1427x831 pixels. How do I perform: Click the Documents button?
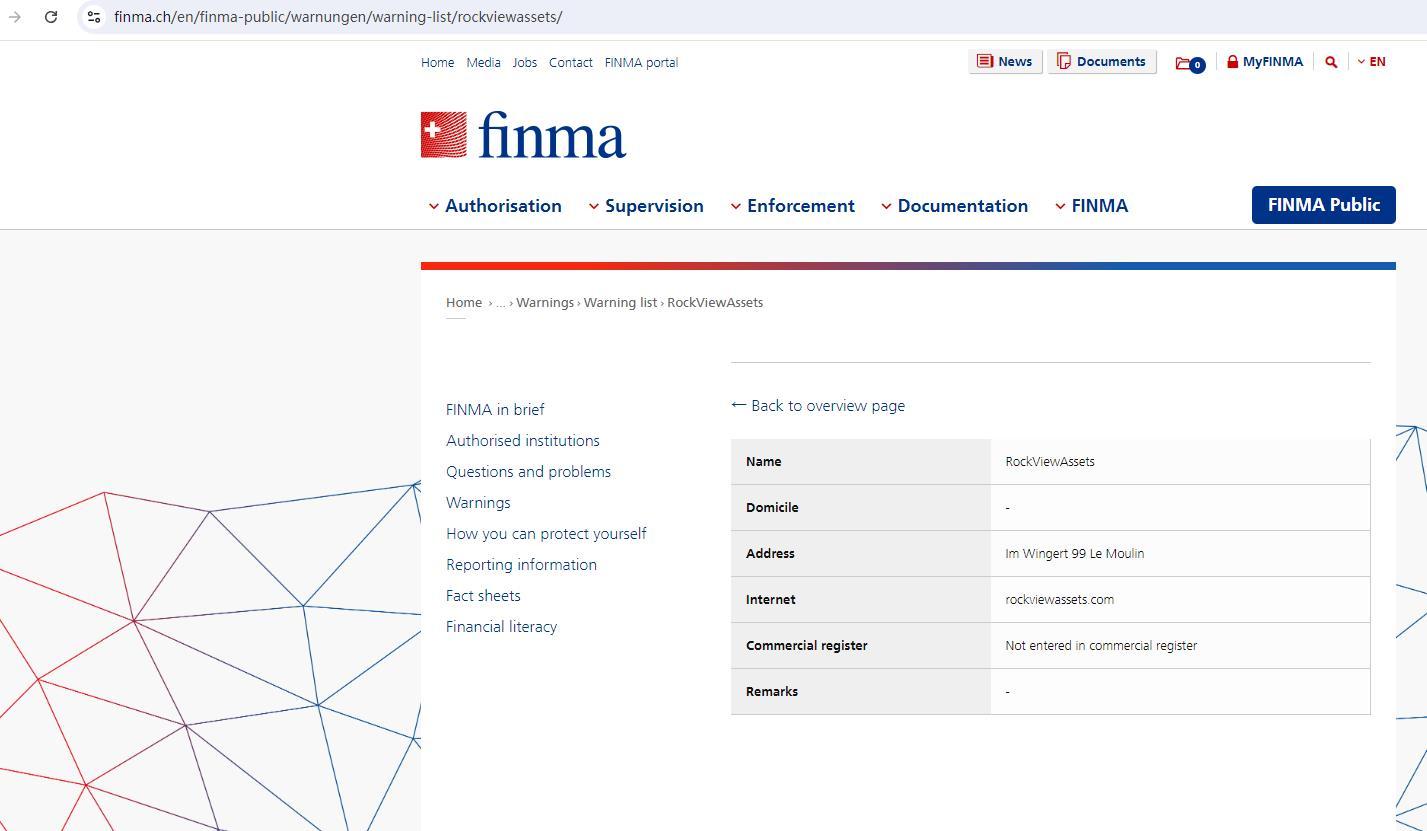pos(1101,62)
